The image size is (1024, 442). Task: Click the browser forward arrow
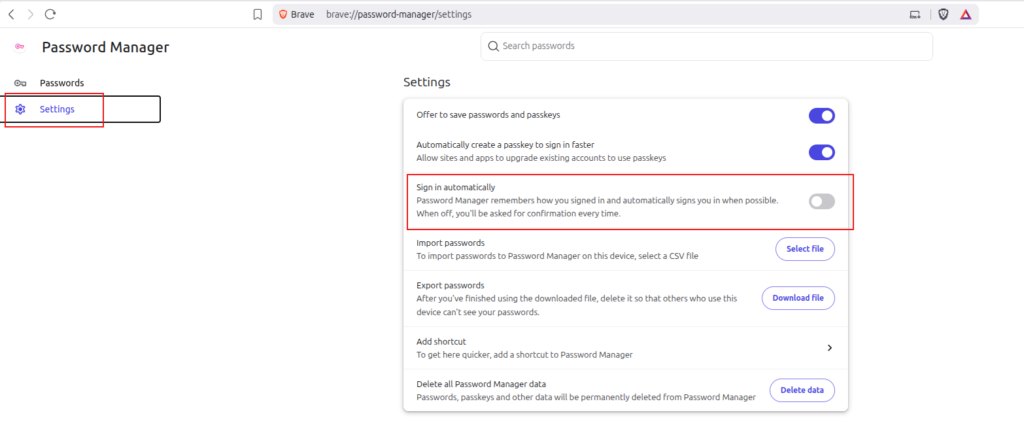coord(30,14)
